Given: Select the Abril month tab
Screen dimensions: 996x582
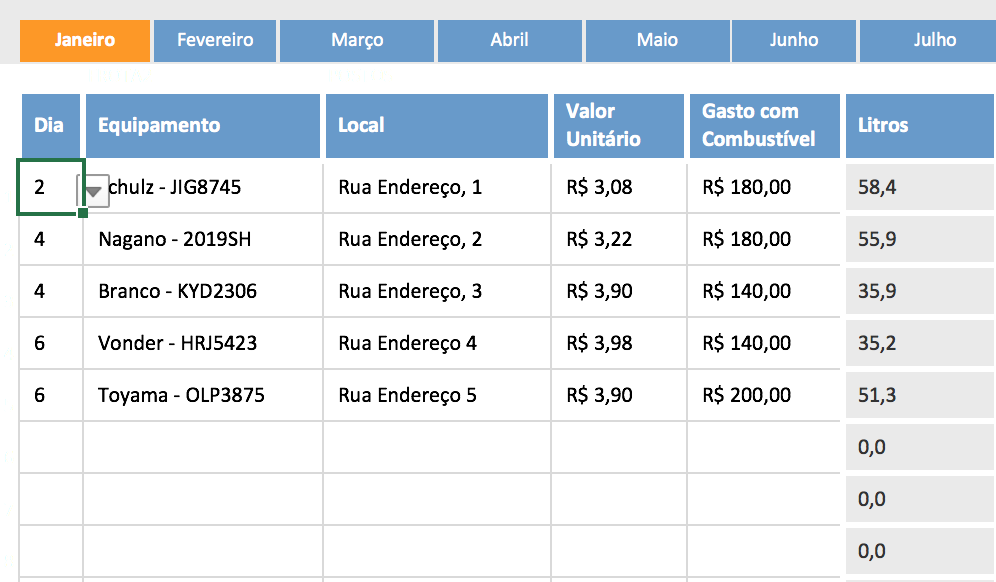Looking at the screenshot, I should coord(509,41).
